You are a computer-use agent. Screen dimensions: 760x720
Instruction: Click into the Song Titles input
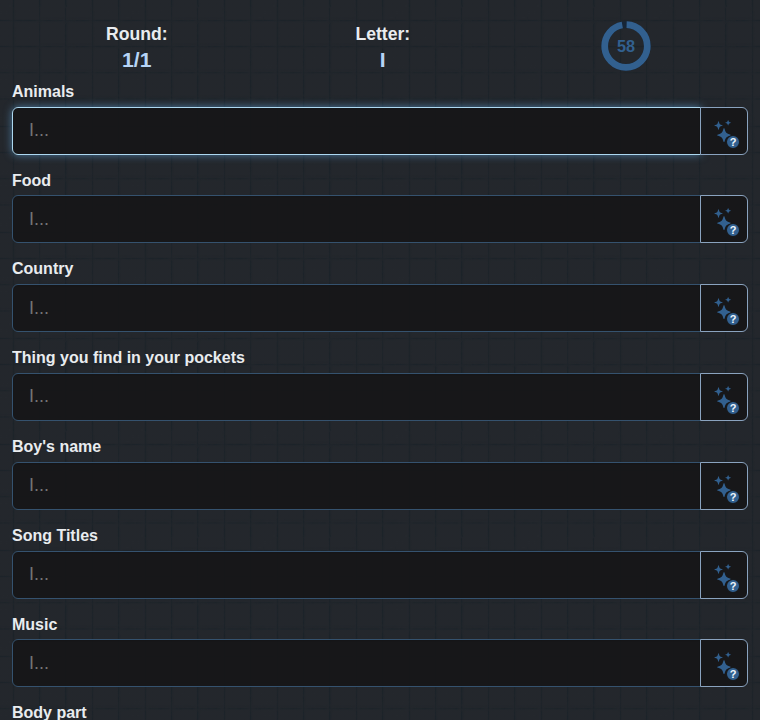pos(356,575)
